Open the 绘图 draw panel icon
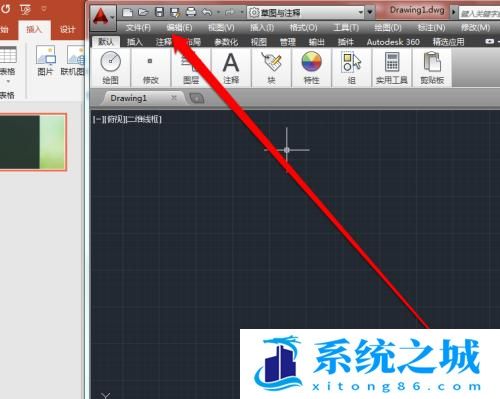 (110, 68)
